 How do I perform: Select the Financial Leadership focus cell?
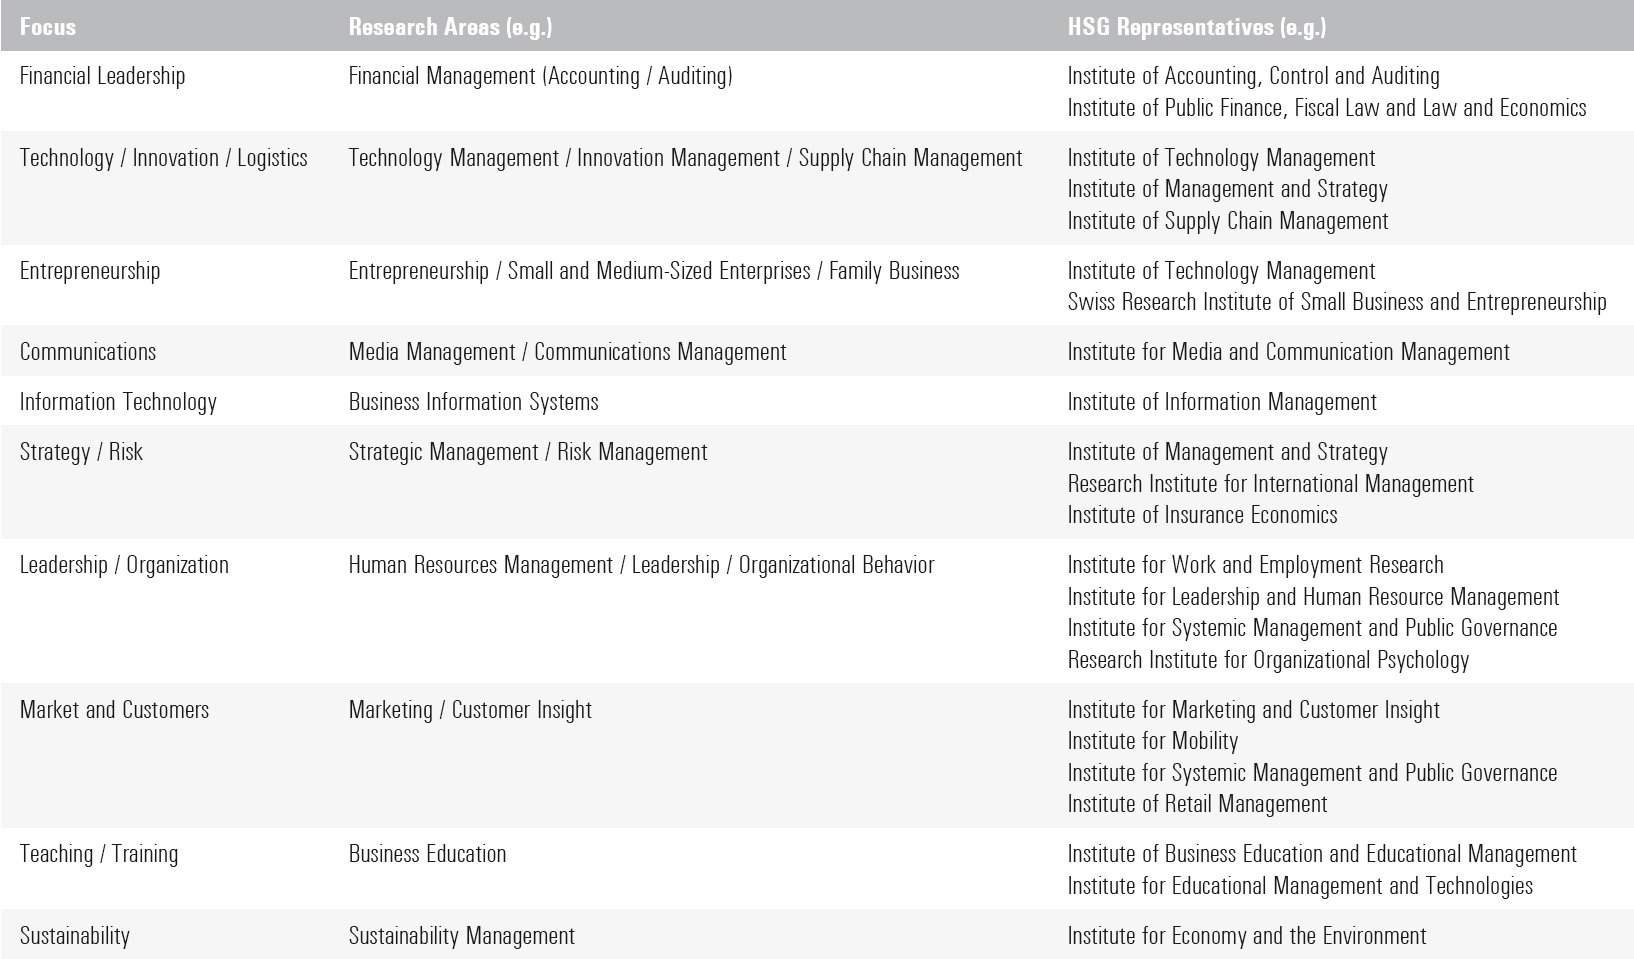(102, 76)
